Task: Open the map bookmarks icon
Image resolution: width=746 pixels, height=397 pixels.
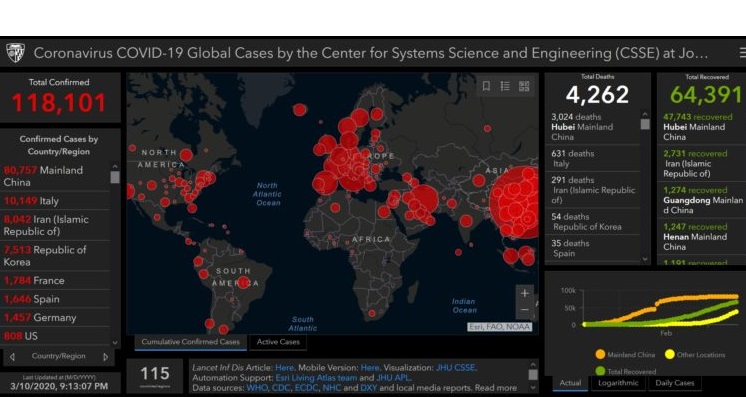Action: point(486,86)
